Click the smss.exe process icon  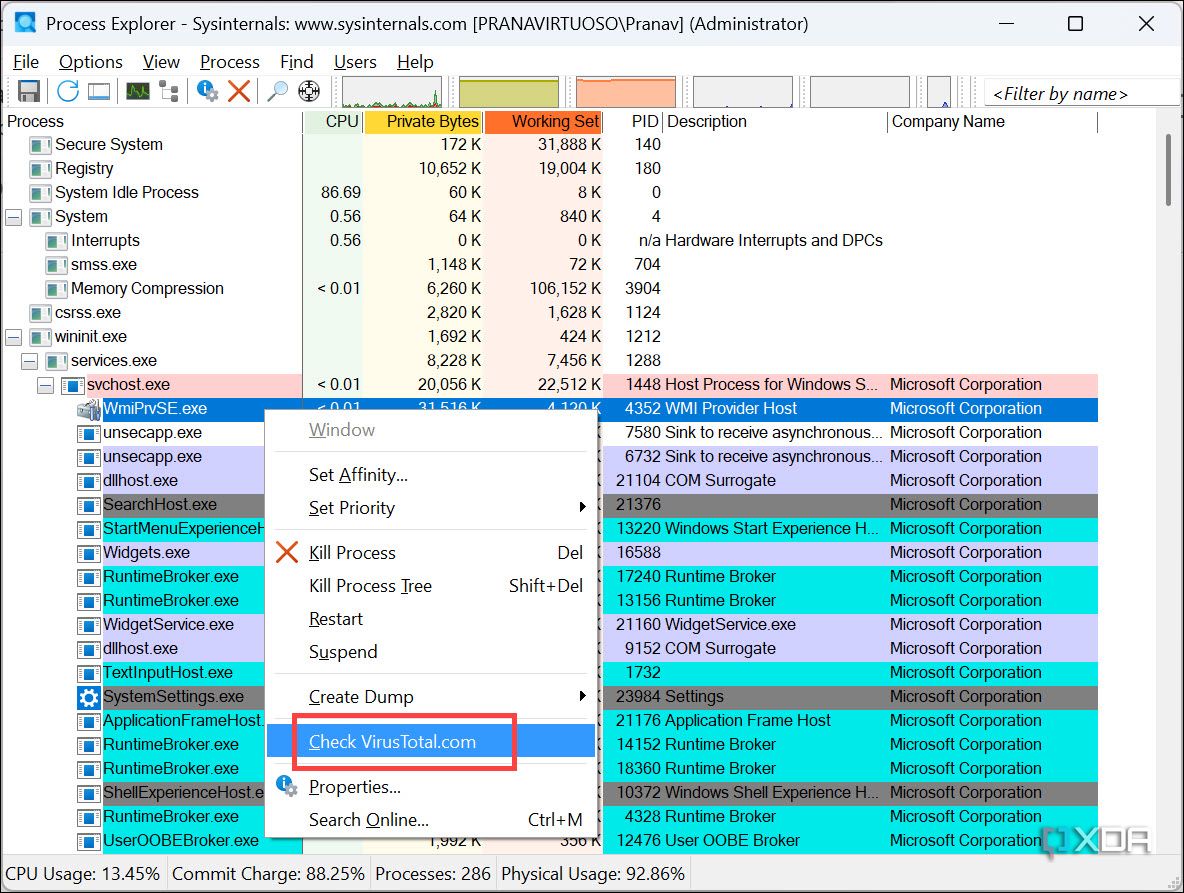[x=57, y=265]
